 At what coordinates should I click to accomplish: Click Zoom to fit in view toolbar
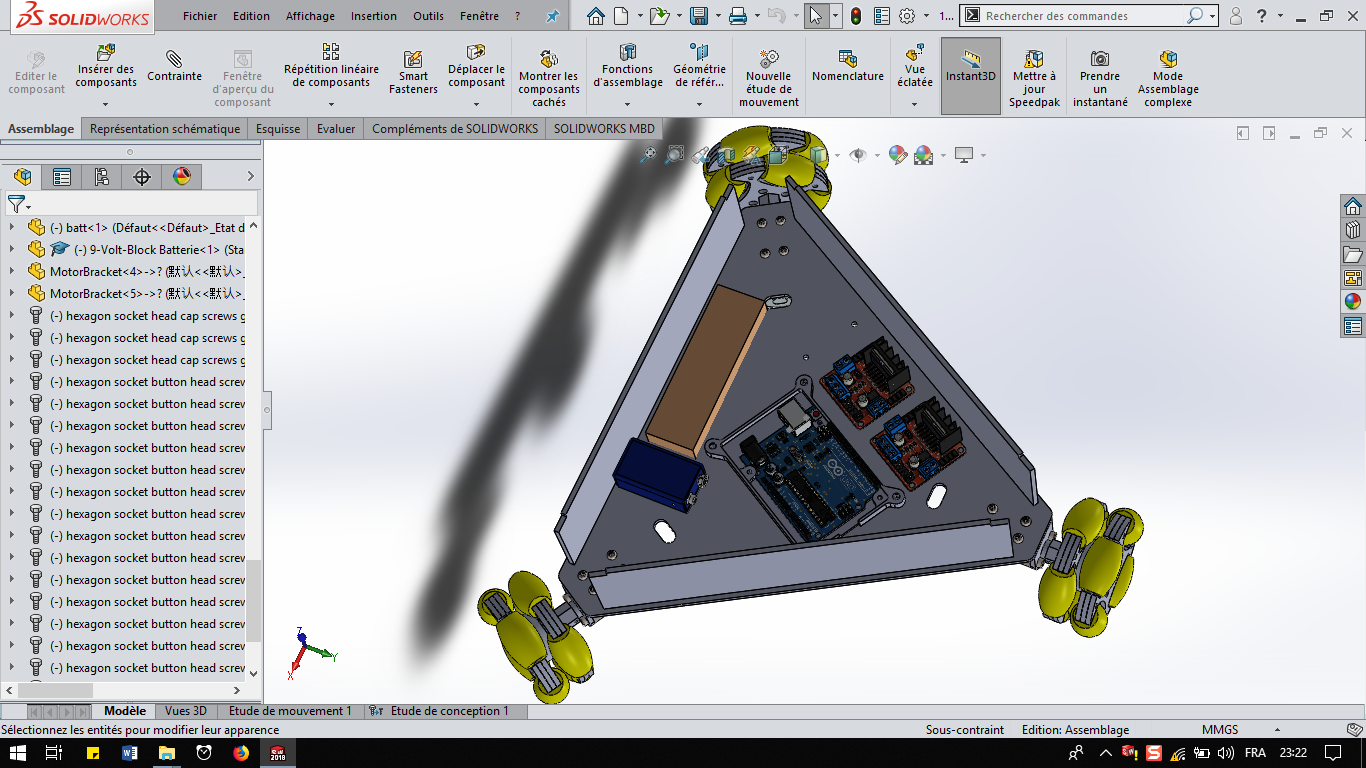coord(648,154)
